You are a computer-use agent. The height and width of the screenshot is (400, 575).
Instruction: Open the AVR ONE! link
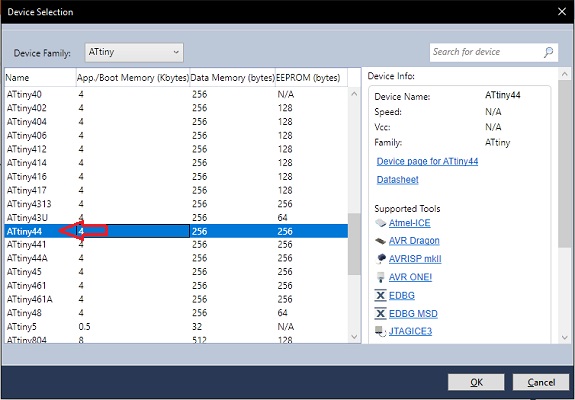click(410, 277)
